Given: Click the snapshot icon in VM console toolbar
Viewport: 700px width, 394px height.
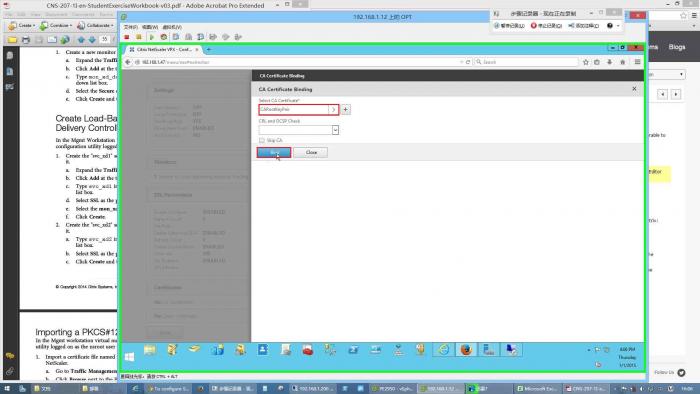Looking at the screenshot, I should pyautogui.click(x=176, y=37).
